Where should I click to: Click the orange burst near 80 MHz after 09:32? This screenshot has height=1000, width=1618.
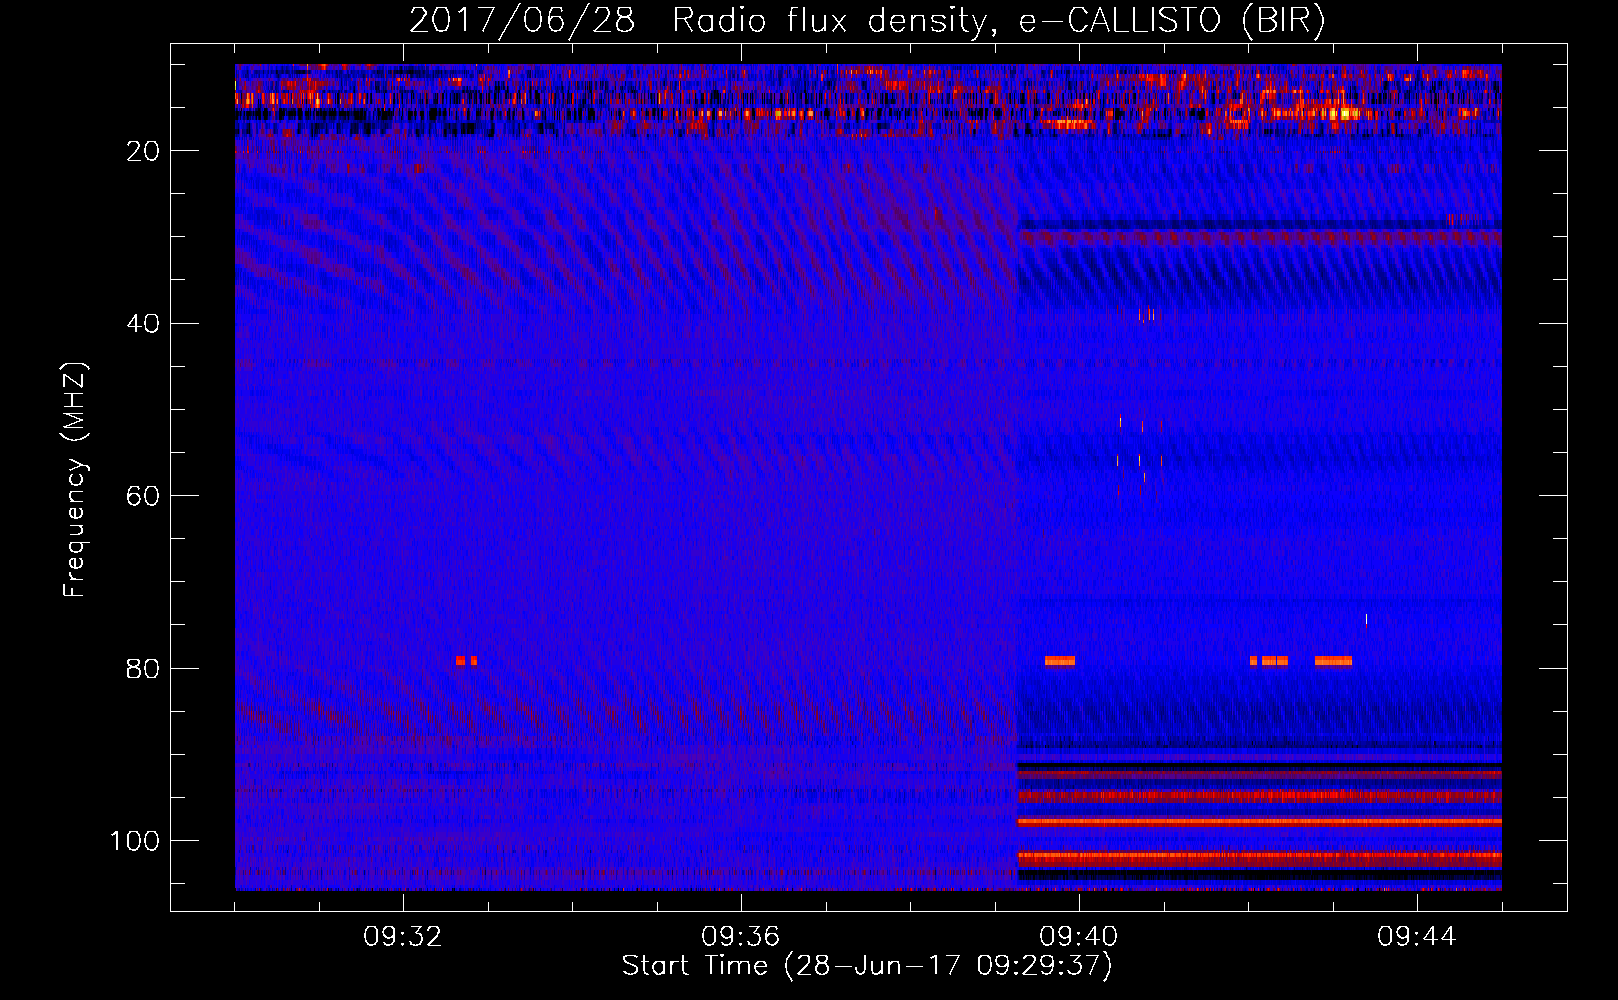[466, 661]
